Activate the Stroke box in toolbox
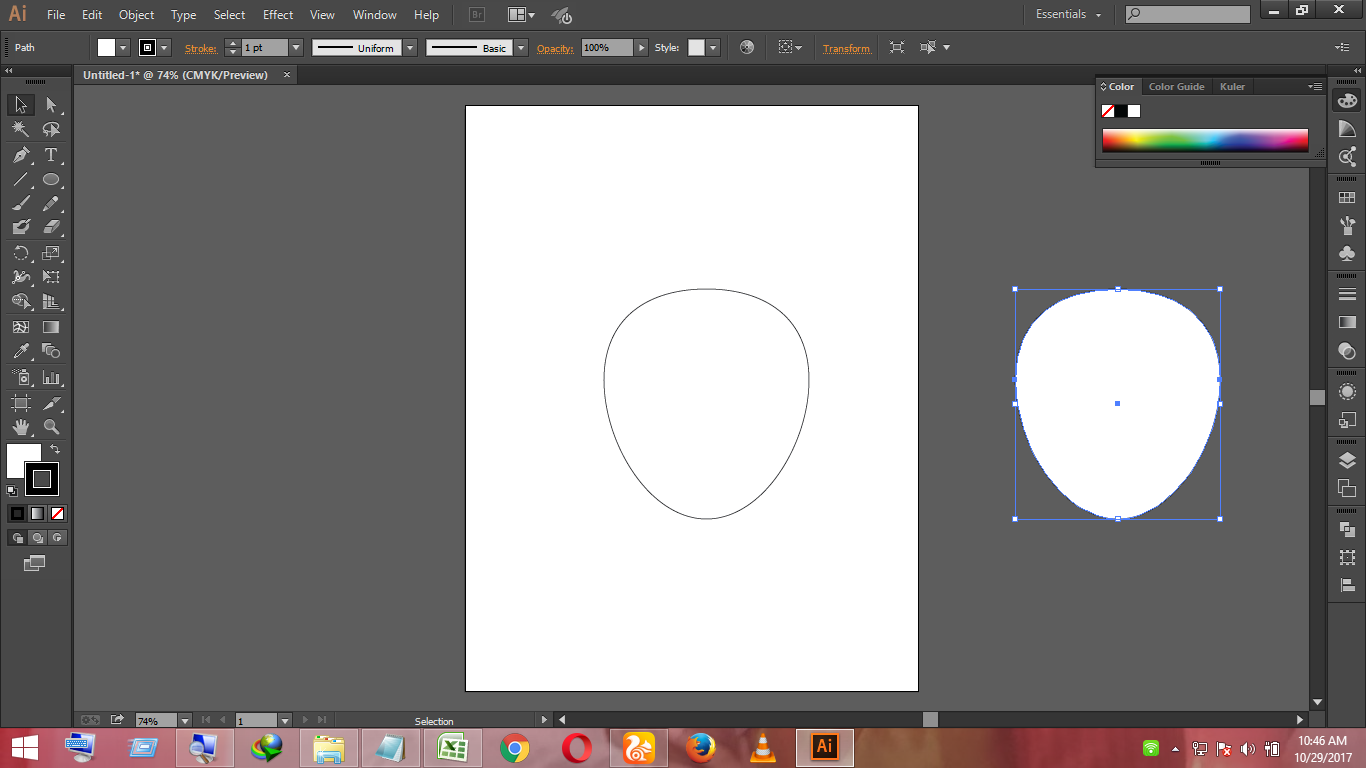The image size is (1366, 768). tap(42, 479)
